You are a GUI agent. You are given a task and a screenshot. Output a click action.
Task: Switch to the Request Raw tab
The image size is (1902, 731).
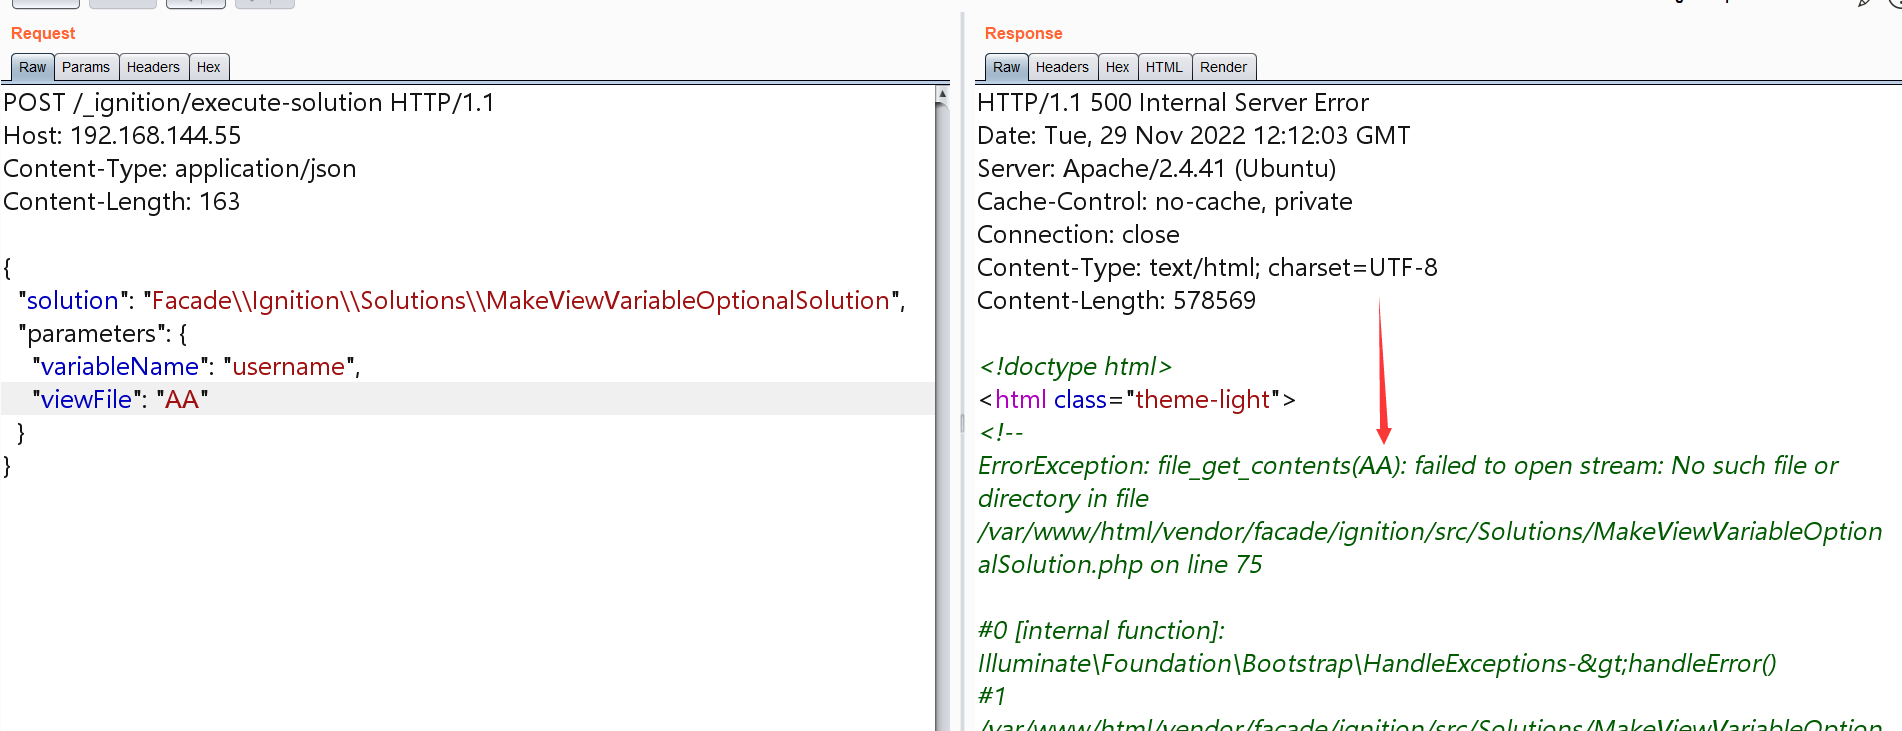point(32,67)
